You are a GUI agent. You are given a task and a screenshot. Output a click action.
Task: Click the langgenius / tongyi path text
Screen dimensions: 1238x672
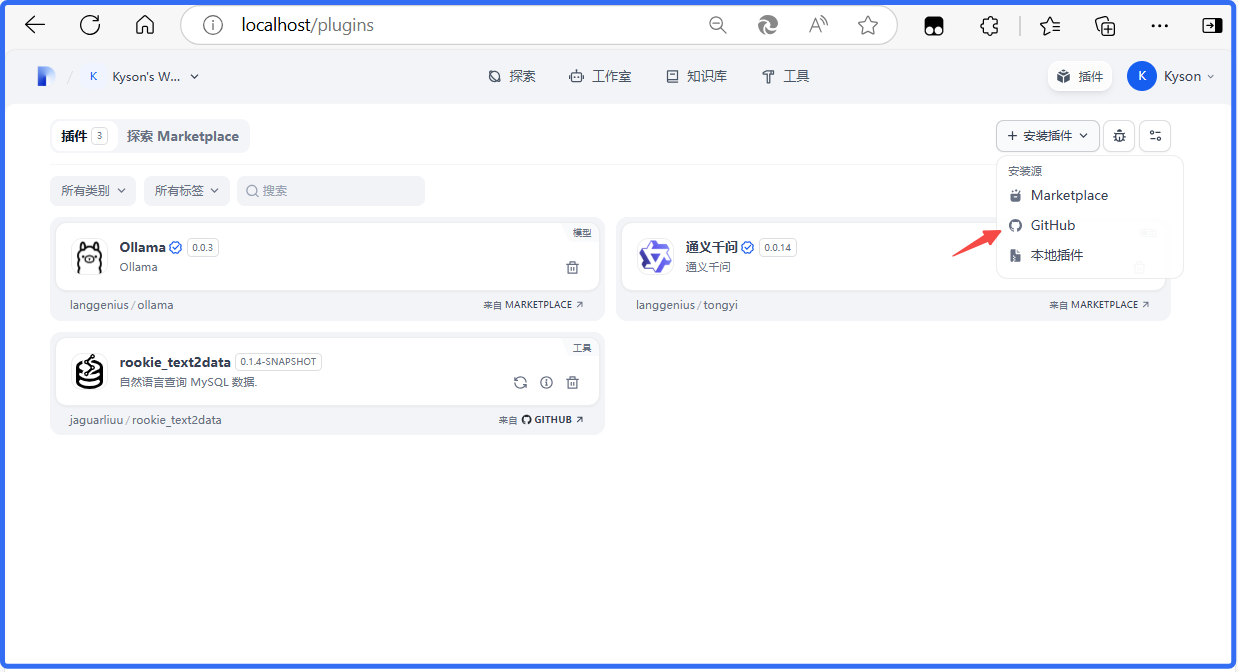685,305
